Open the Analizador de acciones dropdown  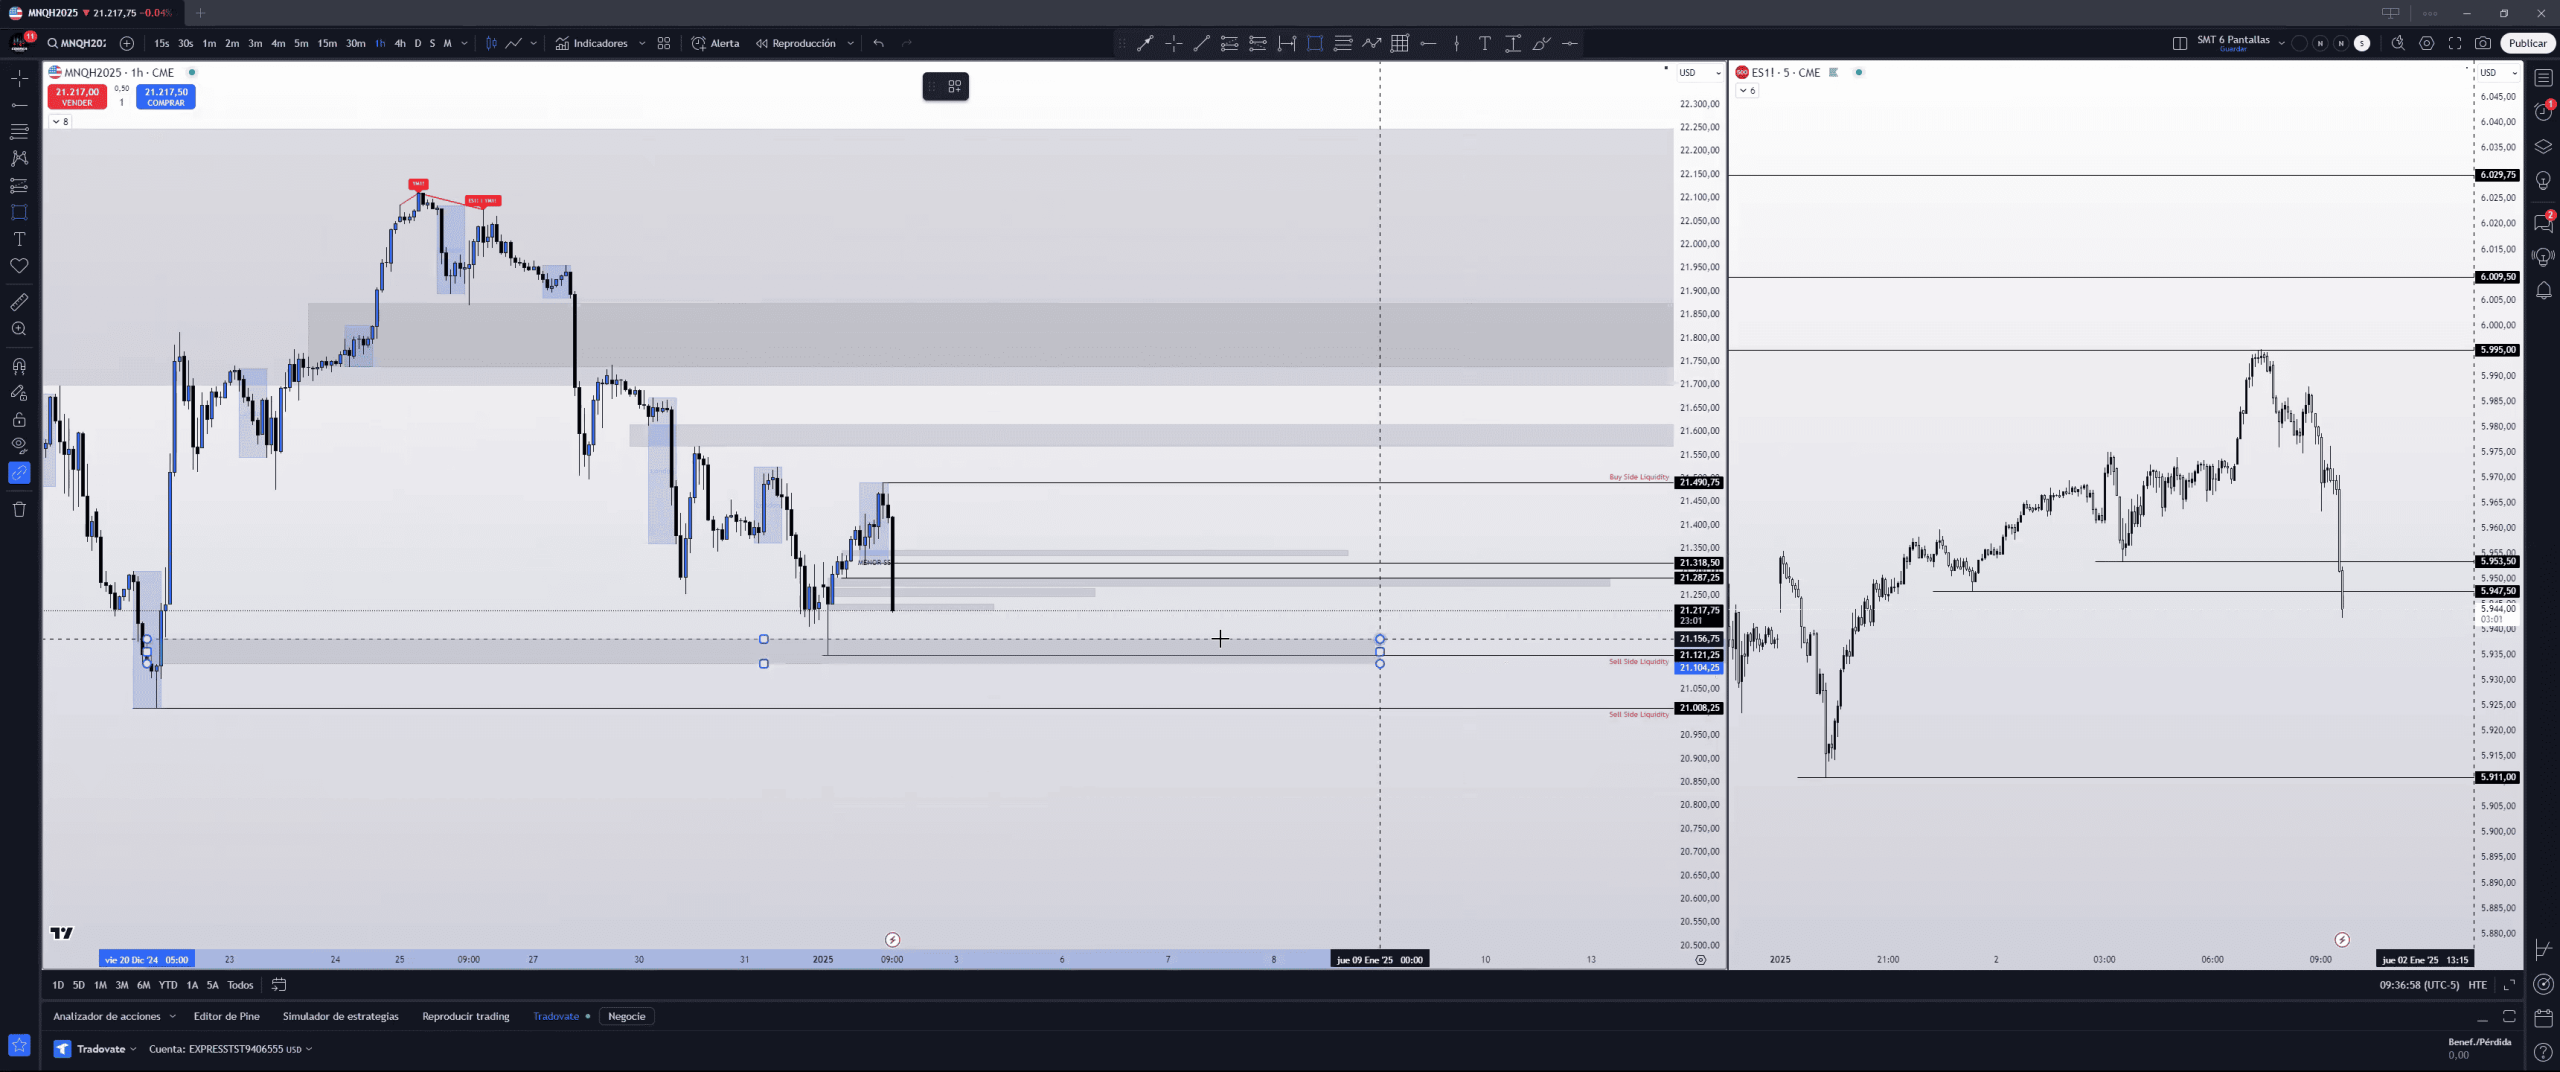113,1016
